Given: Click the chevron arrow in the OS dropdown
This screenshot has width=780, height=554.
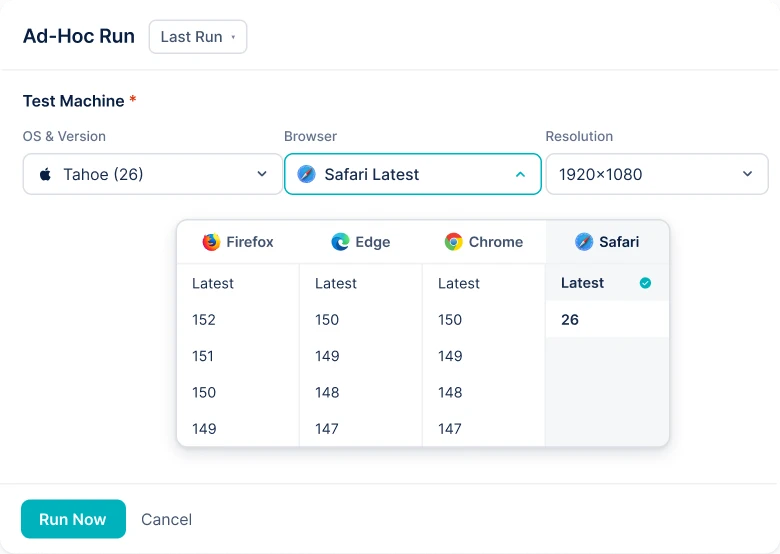Looking at the screenshot, I should click(262, 174).
